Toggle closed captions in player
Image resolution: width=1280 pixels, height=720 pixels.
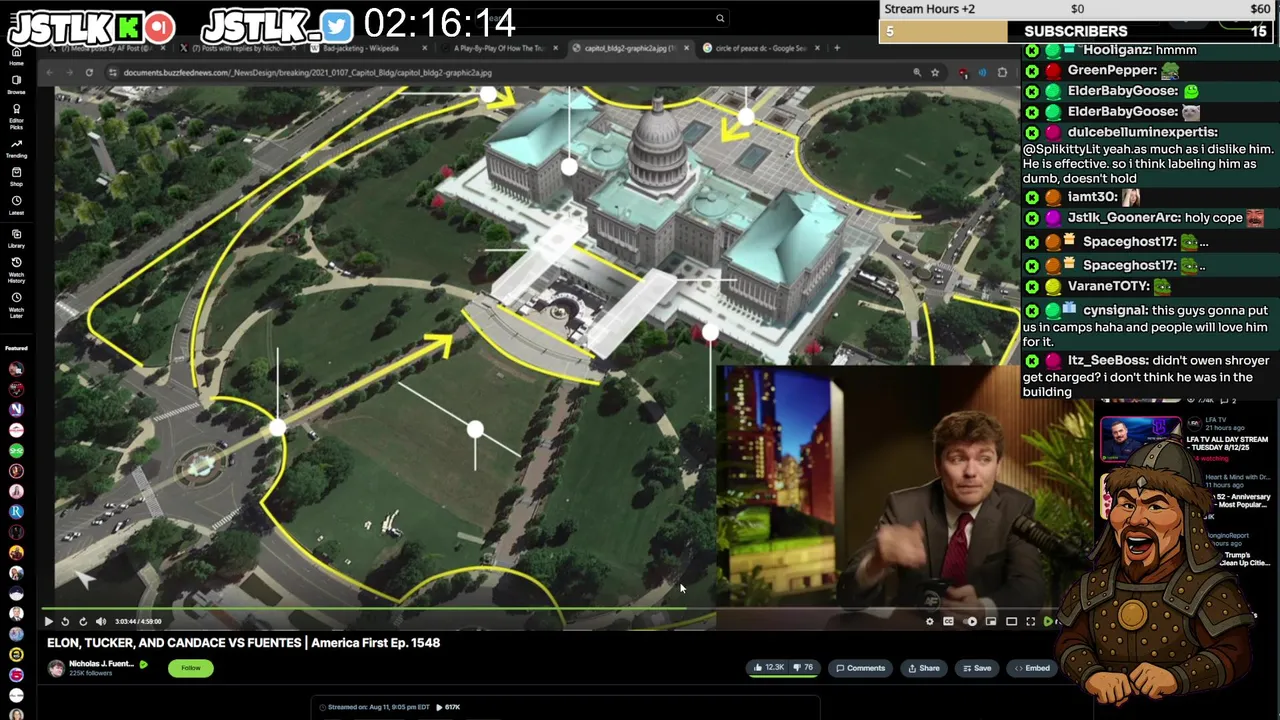click(x=948, y=622)
